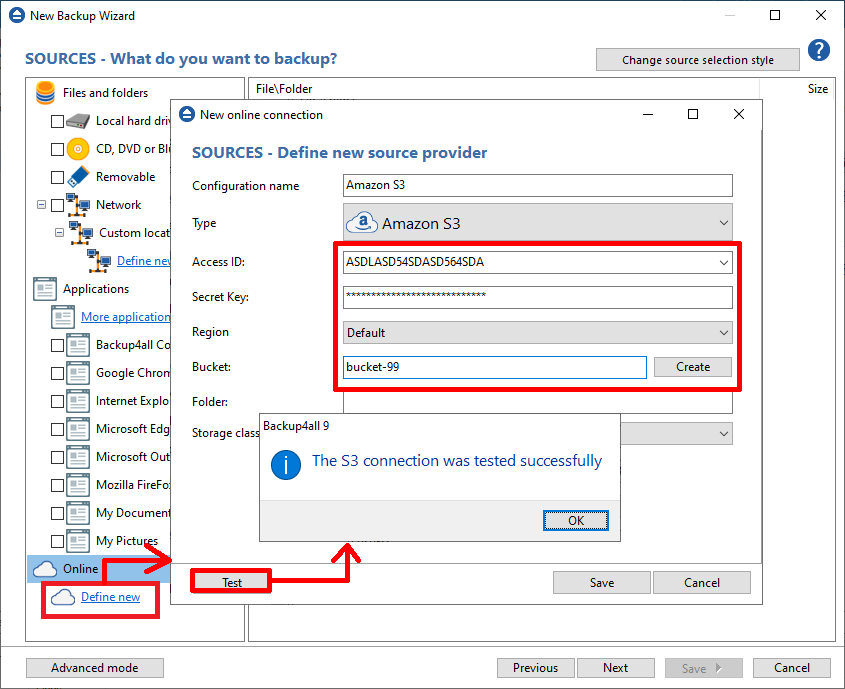Collapse the Custom locations tree node
The image size is (845, 689).
click(59, 233)
